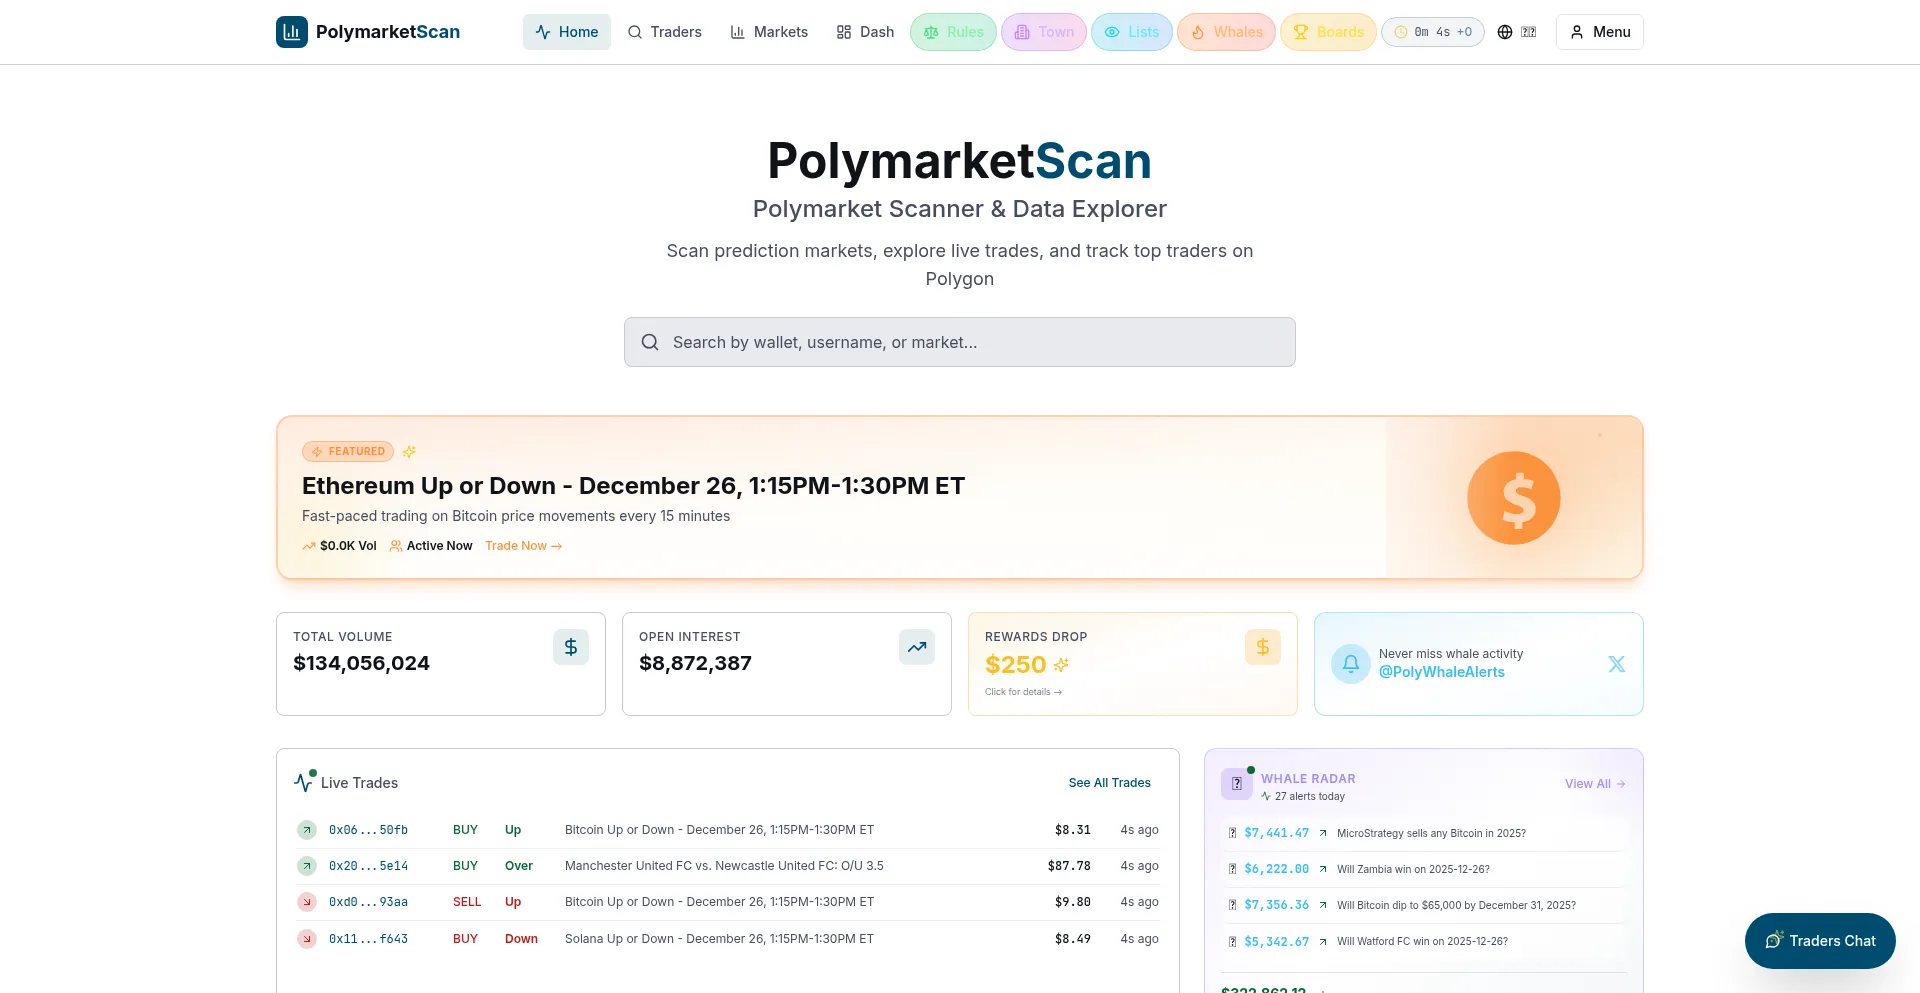Switch to the Traders tab
Screen dimensions: 1920x993
pos(664,31)
